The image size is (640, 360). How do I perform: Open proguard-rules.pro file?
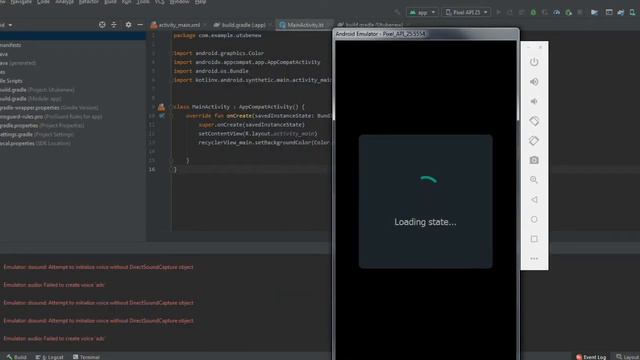click(x=51, y=117)
